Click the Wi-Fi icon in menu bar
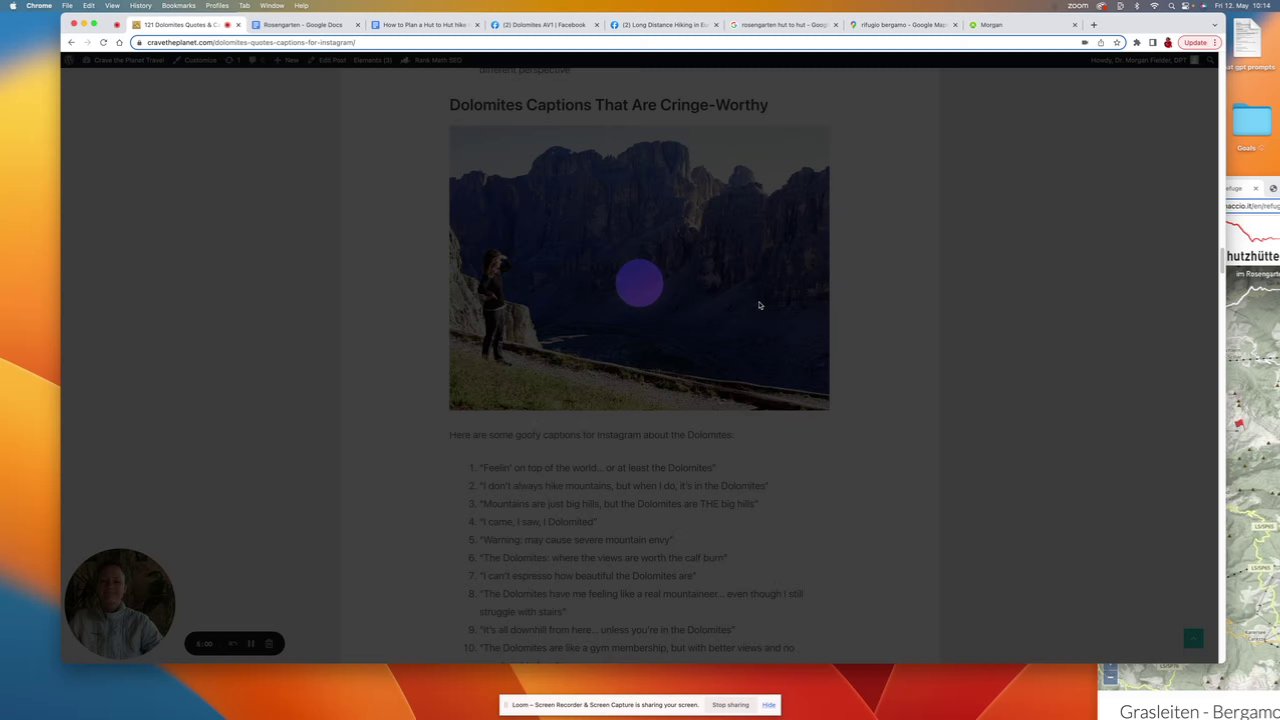This screenshot has width=1280, height=720. point(1155,5)
